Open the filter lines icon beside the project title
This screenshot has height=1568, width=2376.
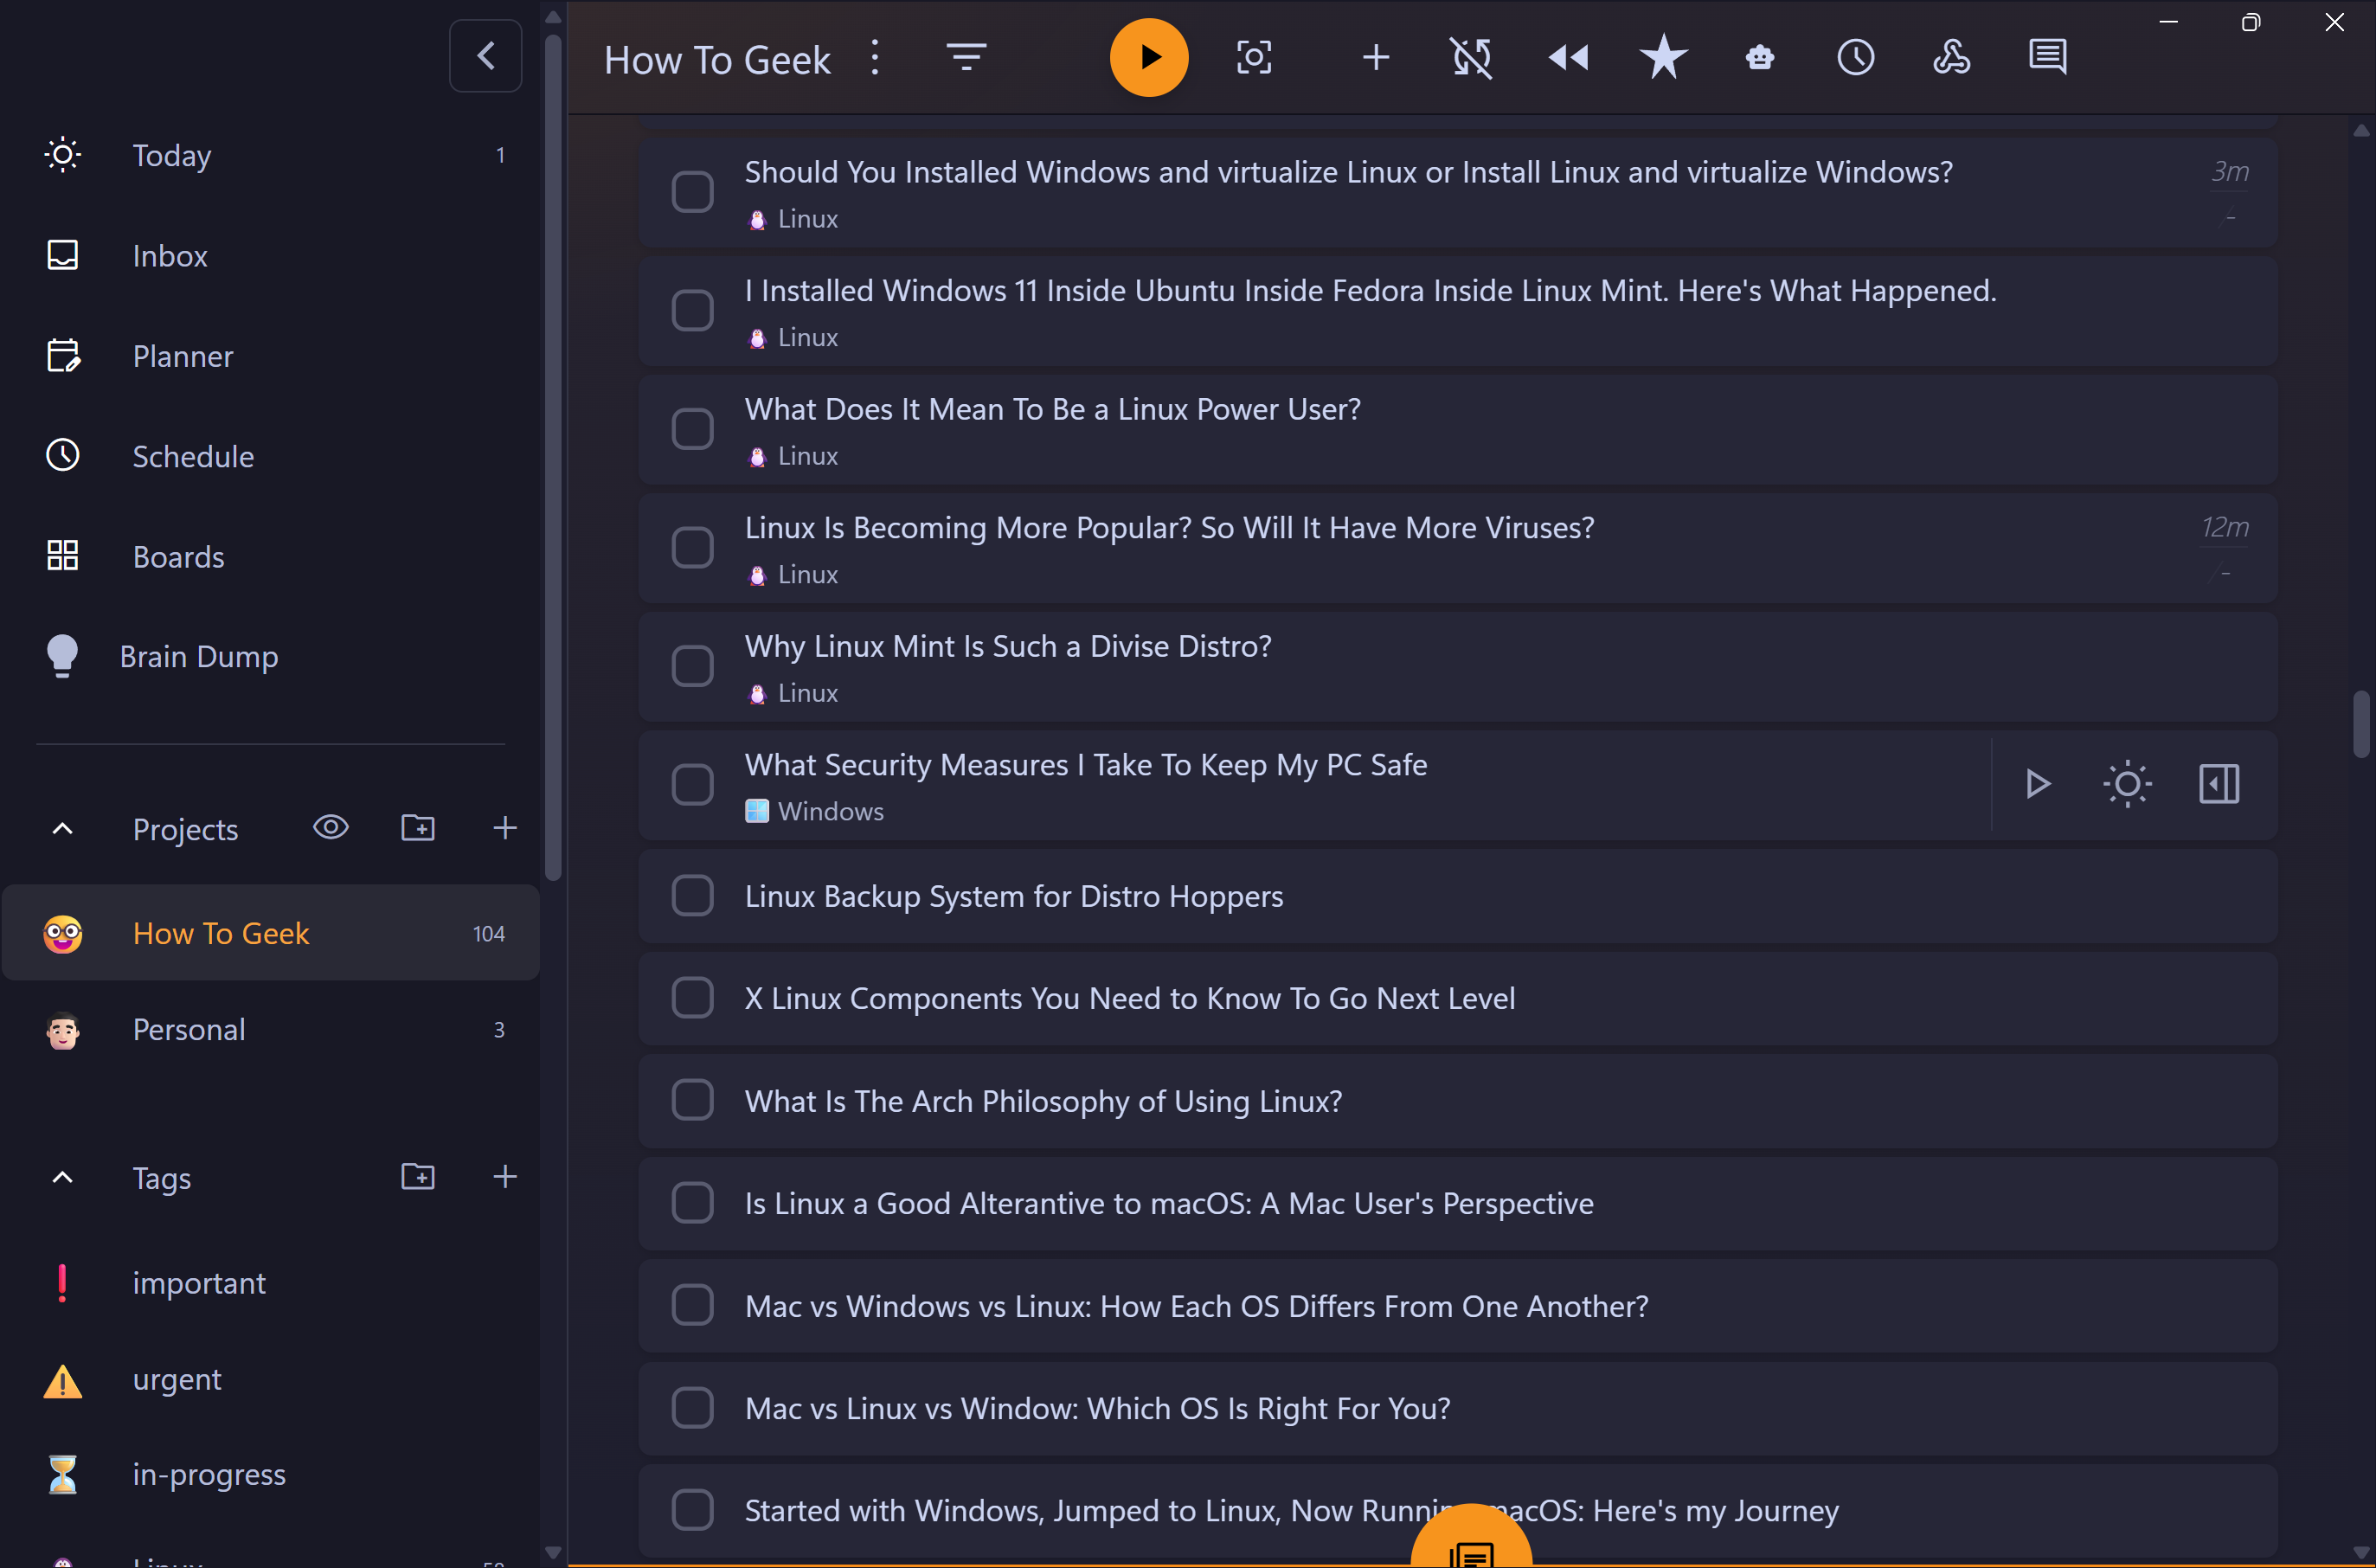click(x=967, y=57)
